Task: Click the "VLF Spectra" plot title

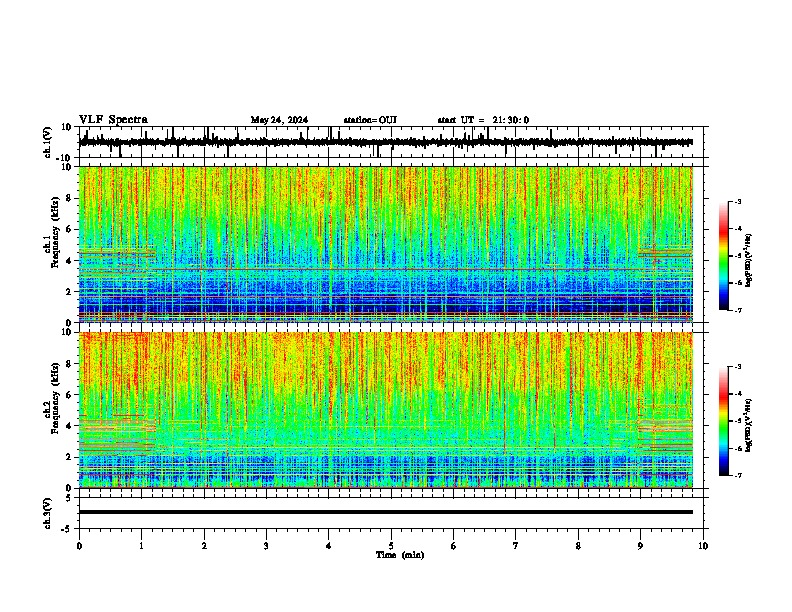Action: coord(113,120)
